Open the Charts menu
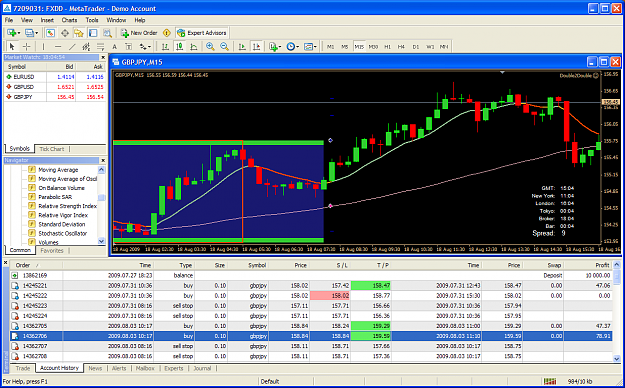 (69, 20)
